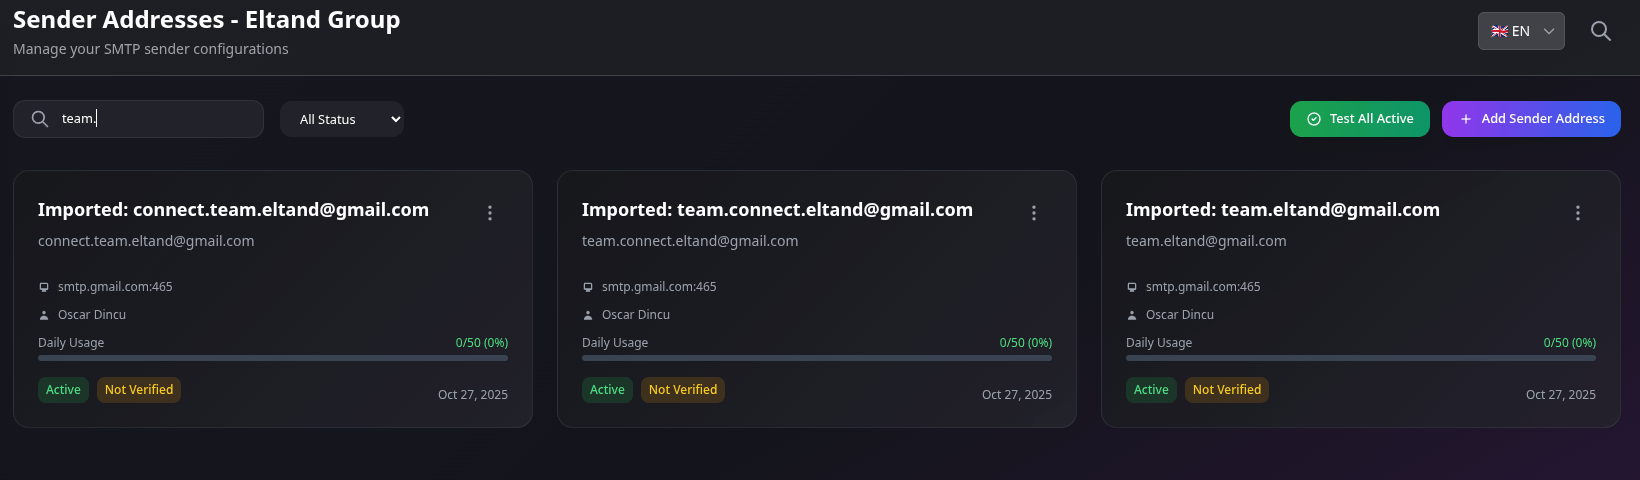Click the server icon on the team.eltand@gmail.com card
The image size is (1640, 480).
click(1132, 287)
